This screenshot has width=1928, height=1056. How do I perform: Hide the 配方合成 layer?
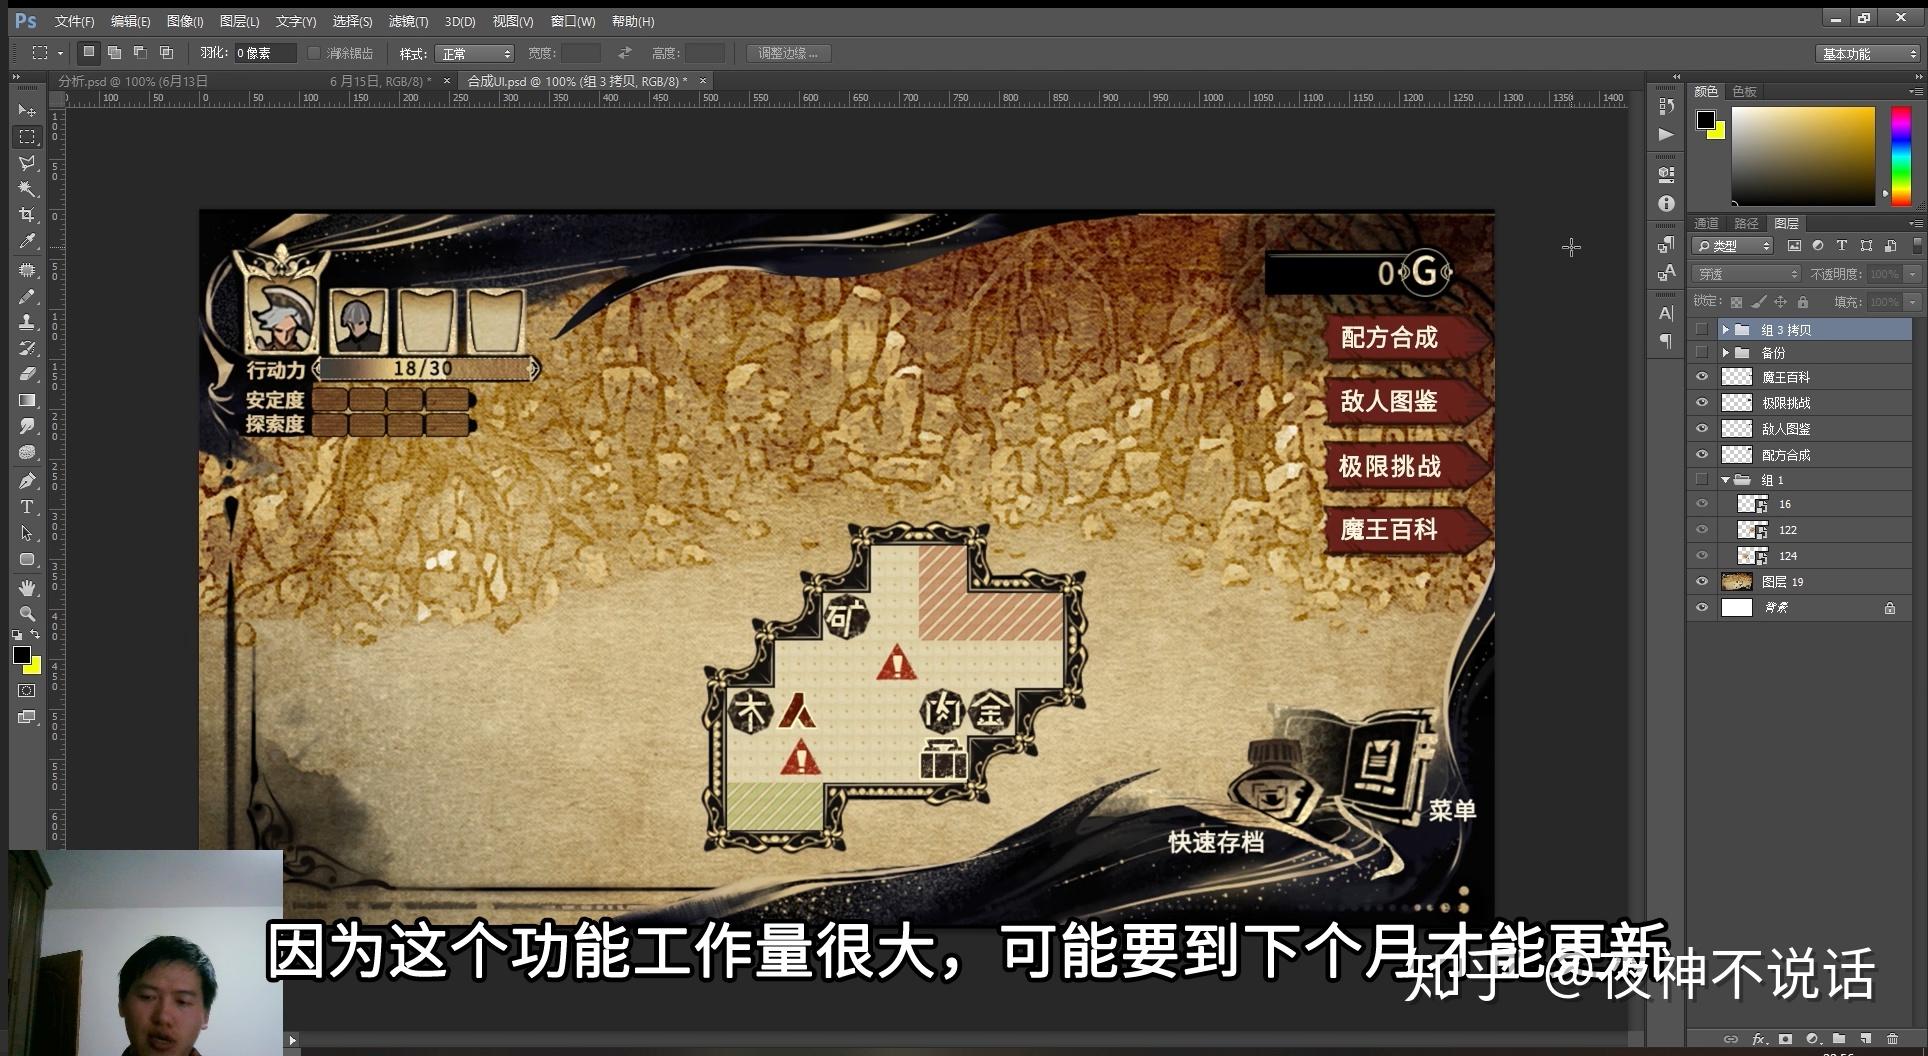(1702, 454)
